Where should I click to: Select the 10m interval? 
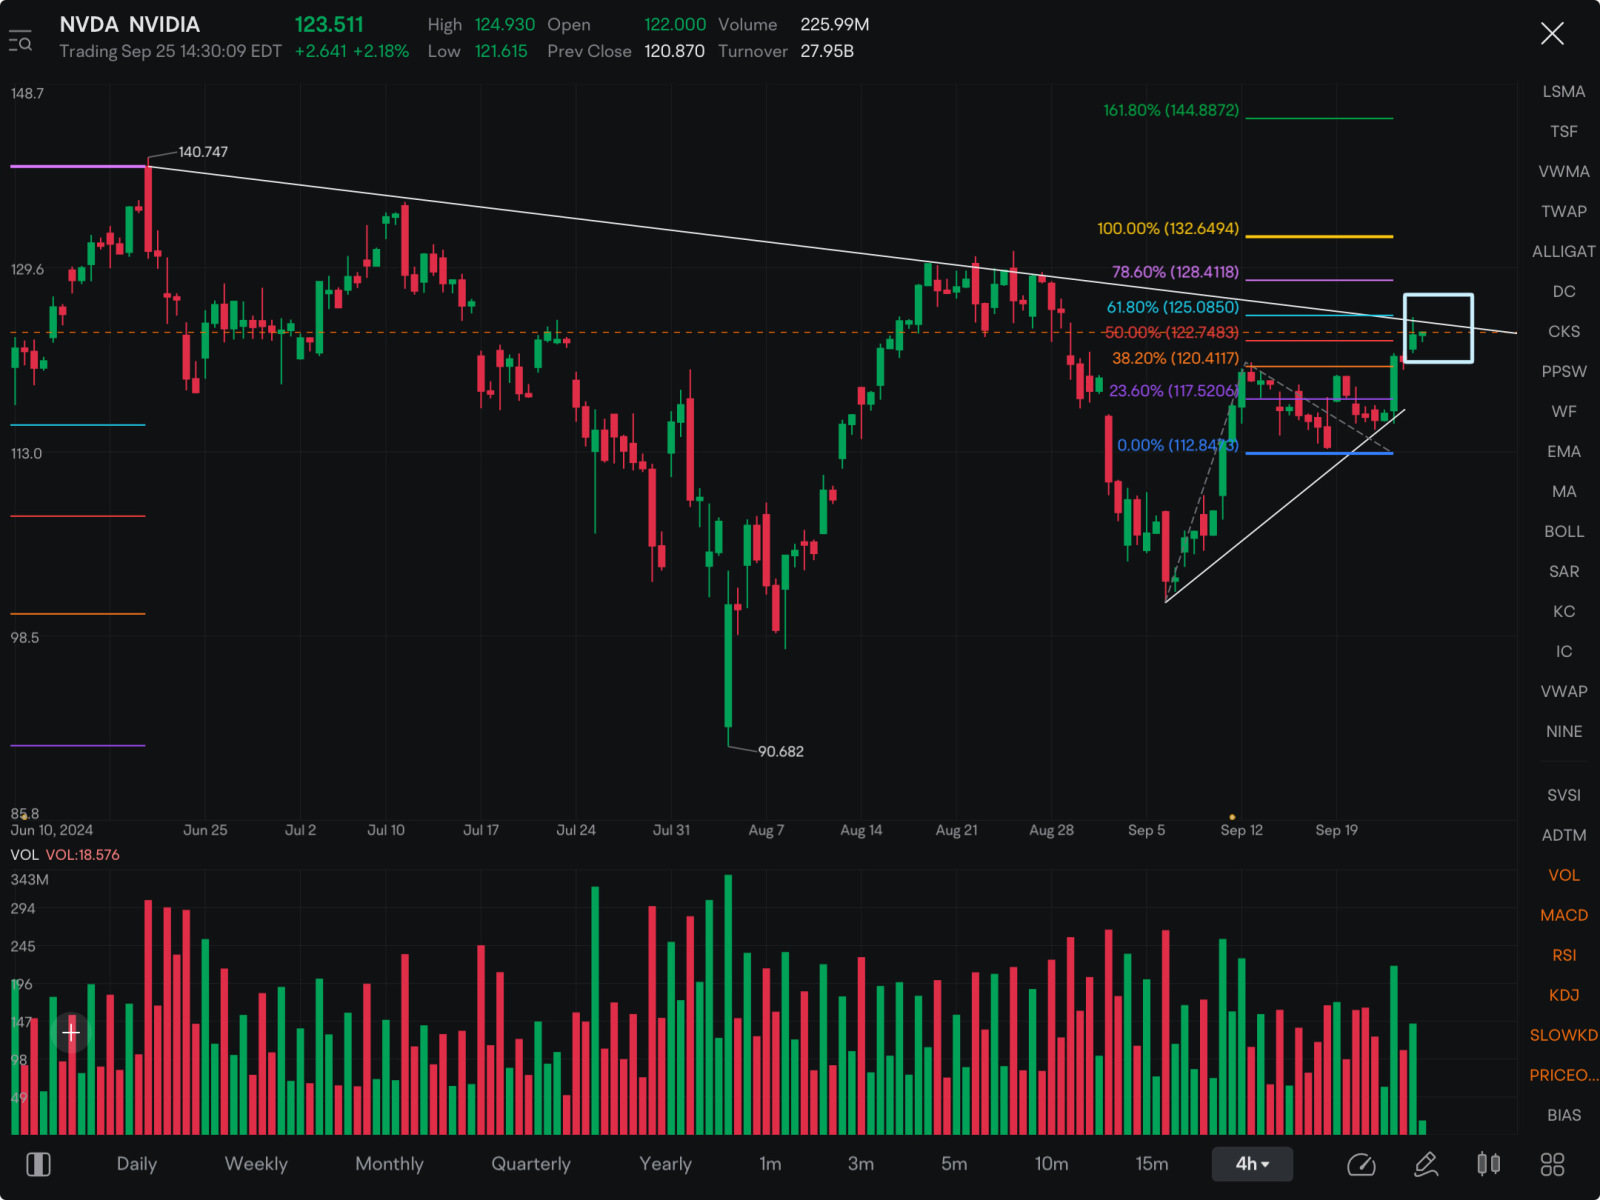(x=1052, y=1164)
